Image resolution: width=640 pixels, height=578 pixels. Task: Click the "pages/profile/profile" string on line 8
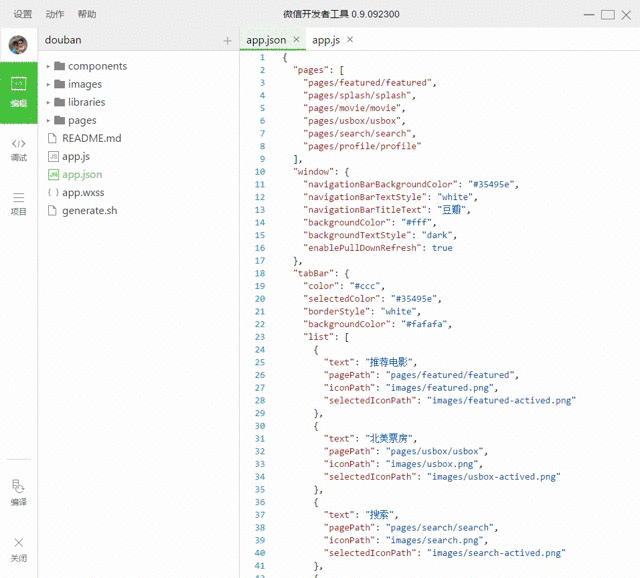(362, 146)
